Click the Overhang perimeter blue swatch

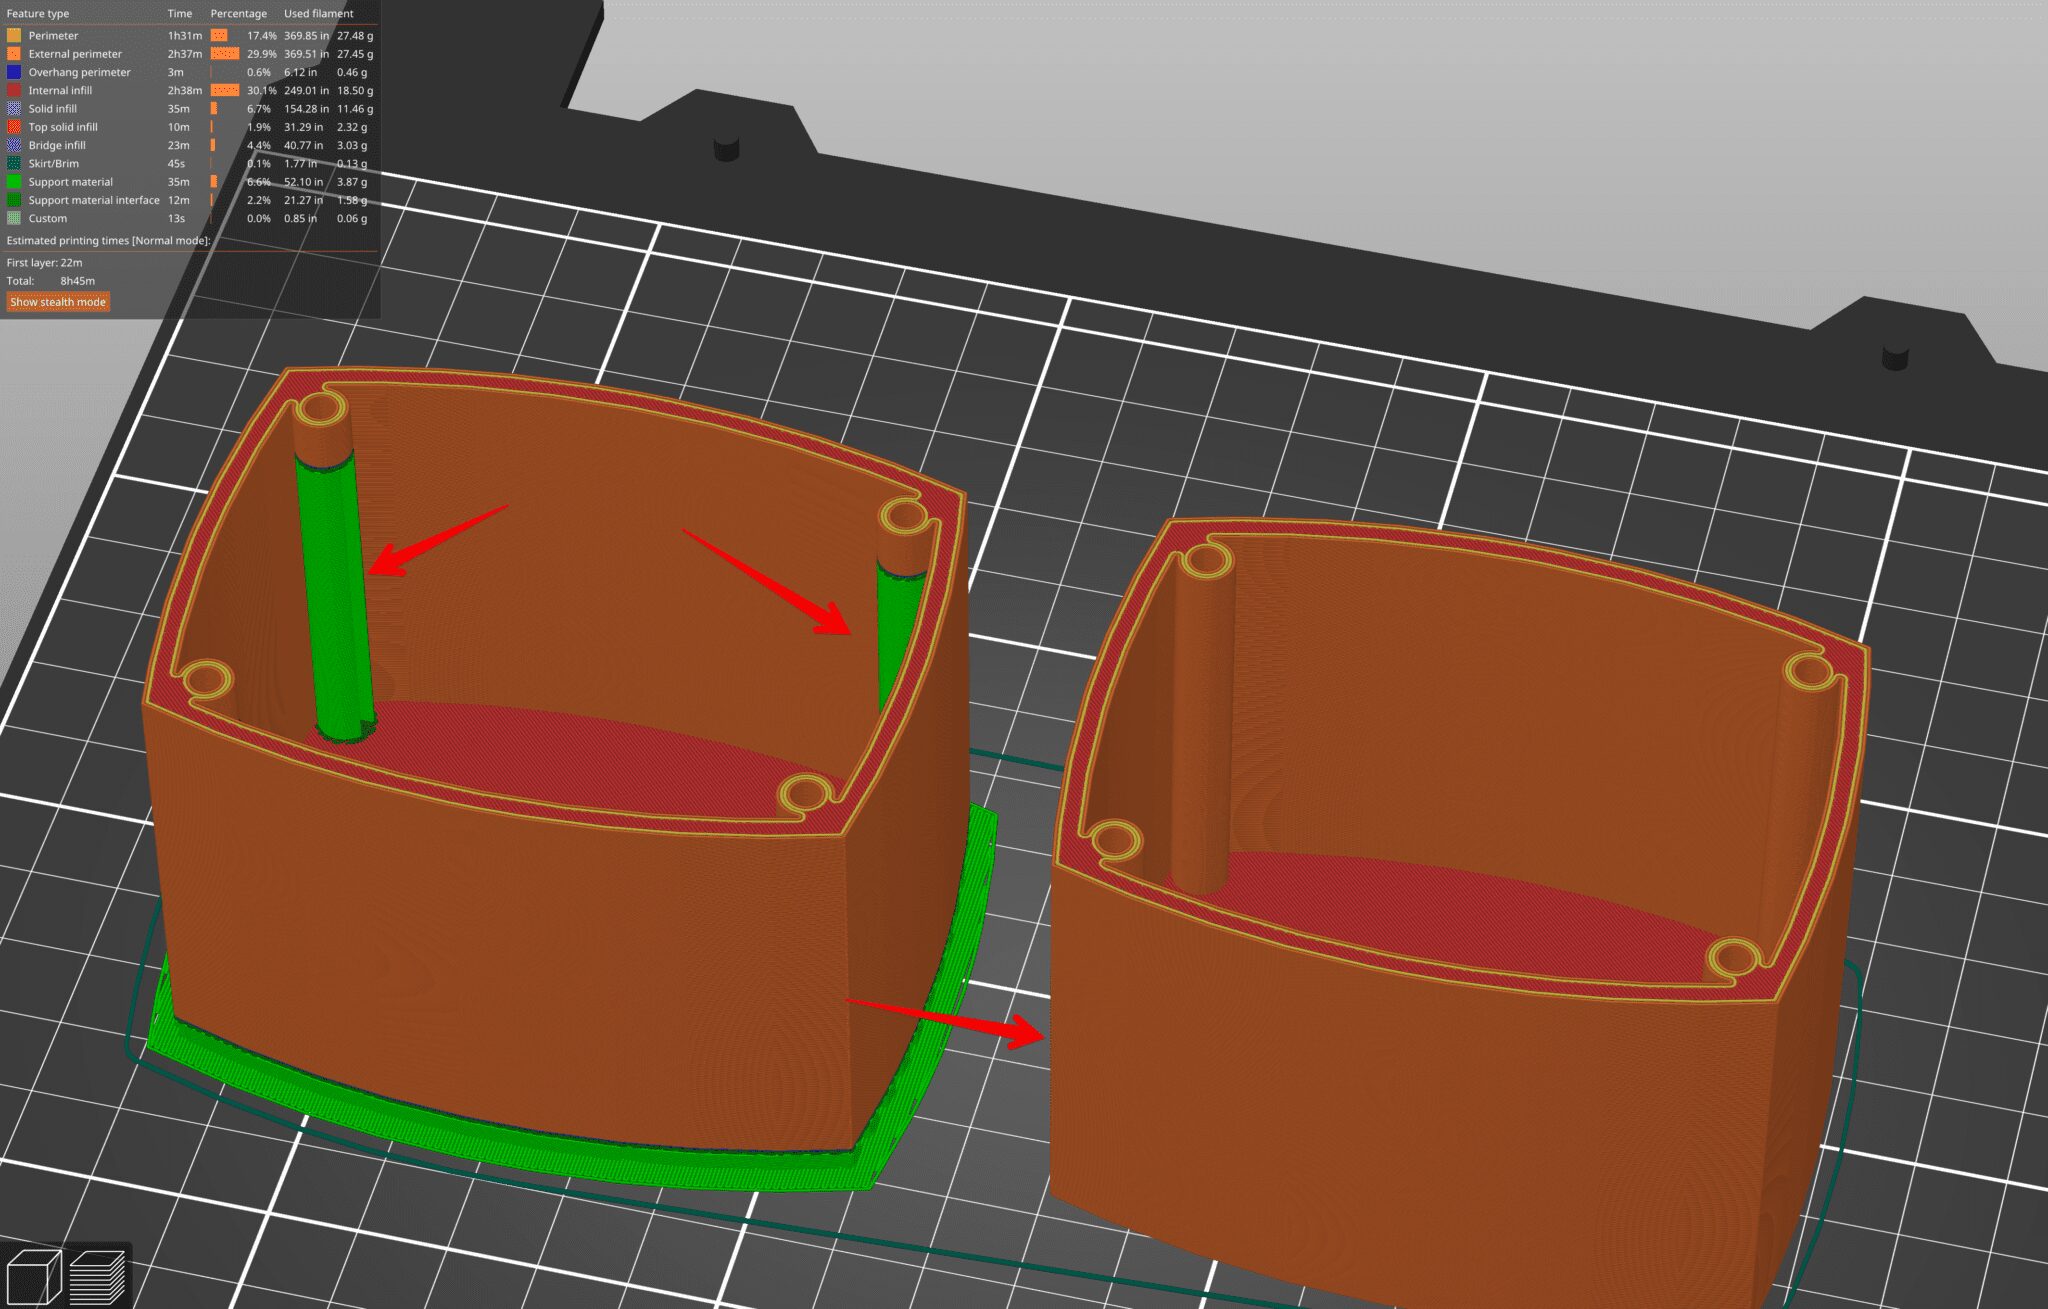14,72
